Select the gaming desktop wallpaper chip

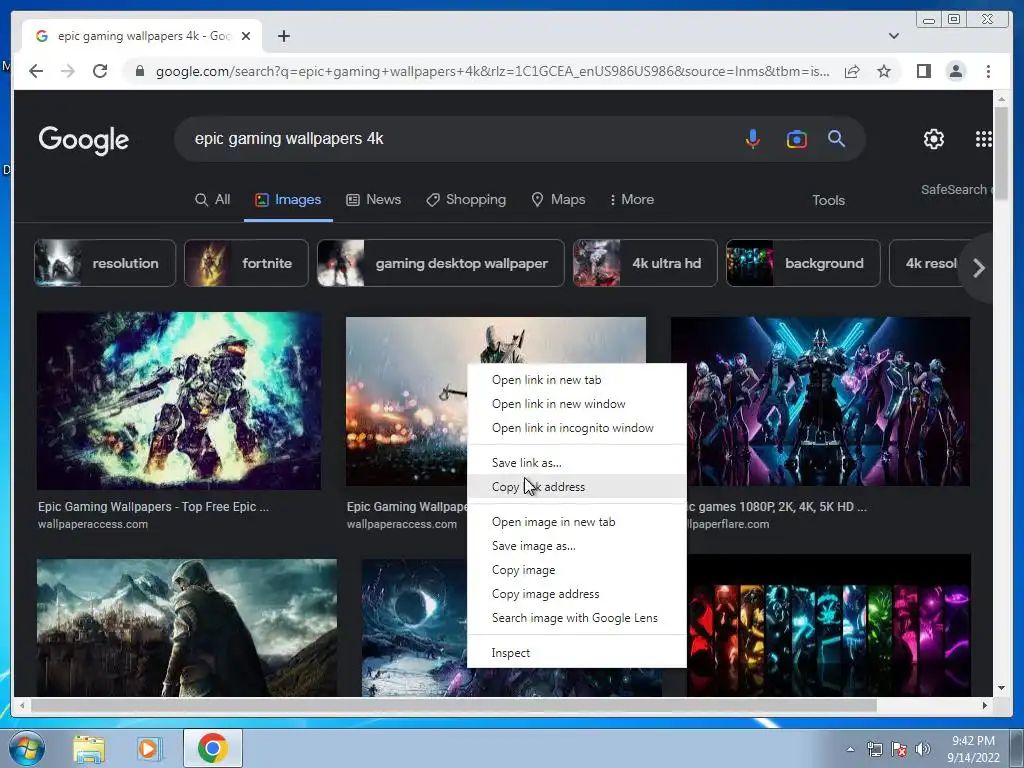[x=441, y=263]
